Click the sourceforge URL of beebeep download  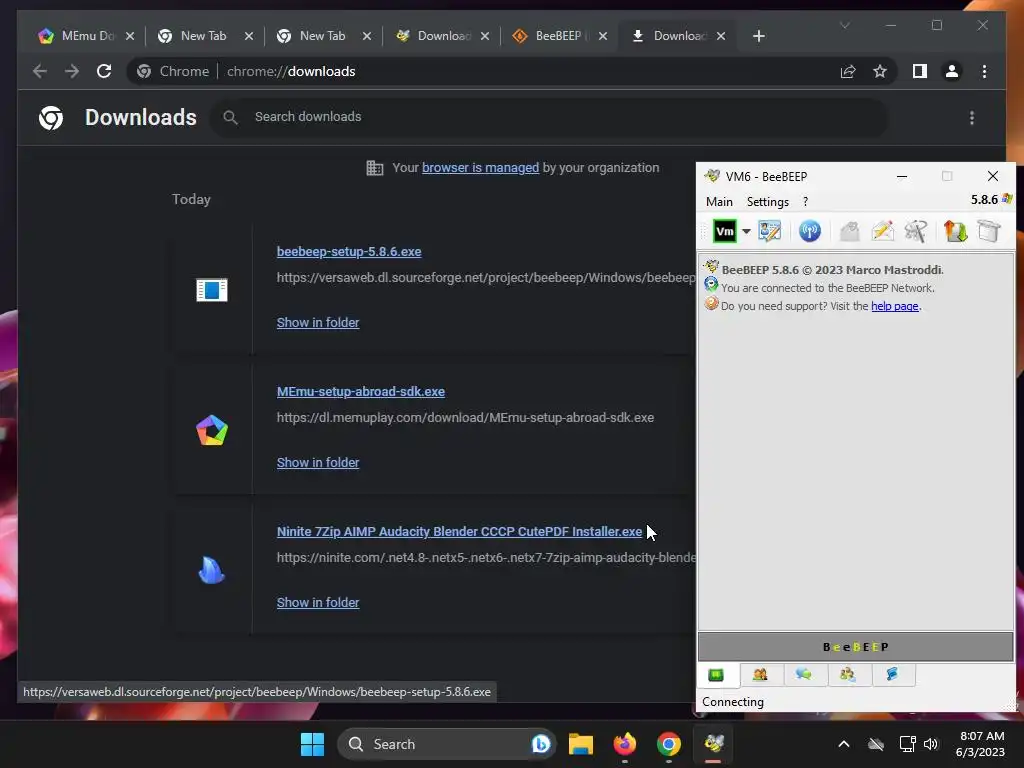pyautogui.click(x=486, y=278)
